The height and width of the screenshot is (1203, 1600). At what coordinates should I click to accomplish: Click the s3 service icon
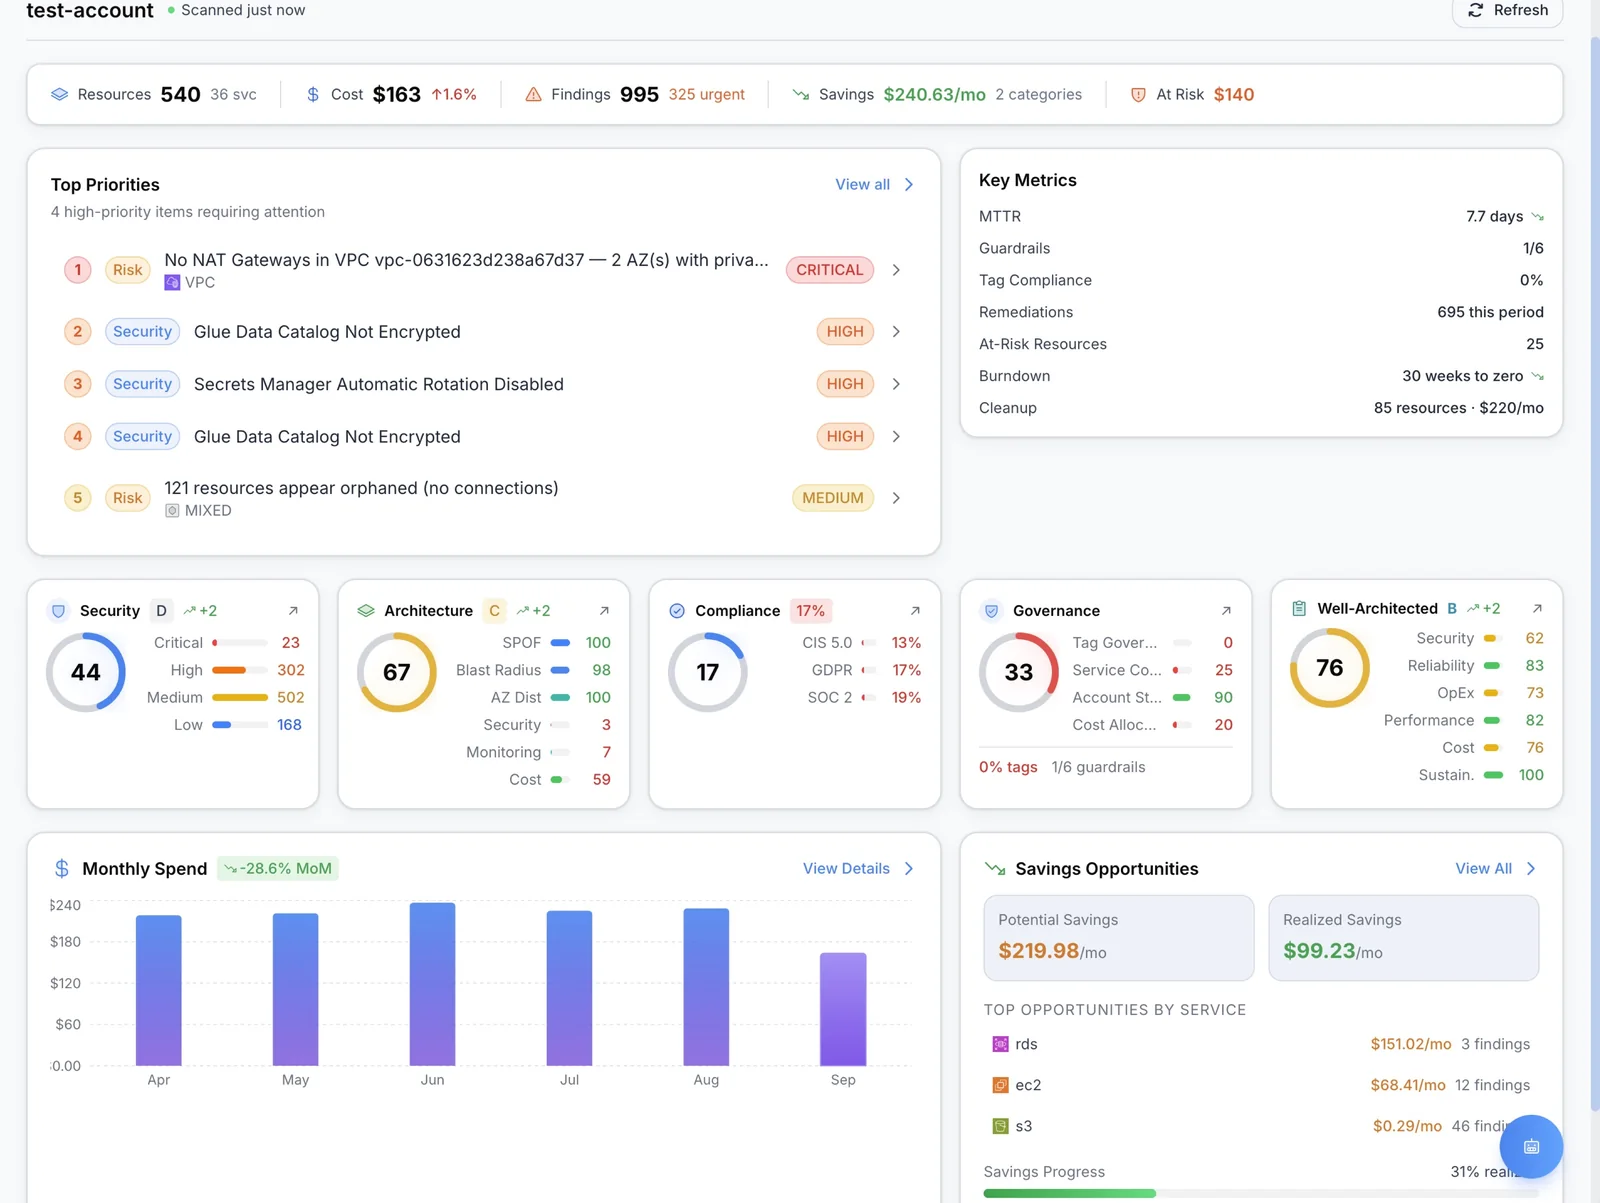tap(1000, 1126)
